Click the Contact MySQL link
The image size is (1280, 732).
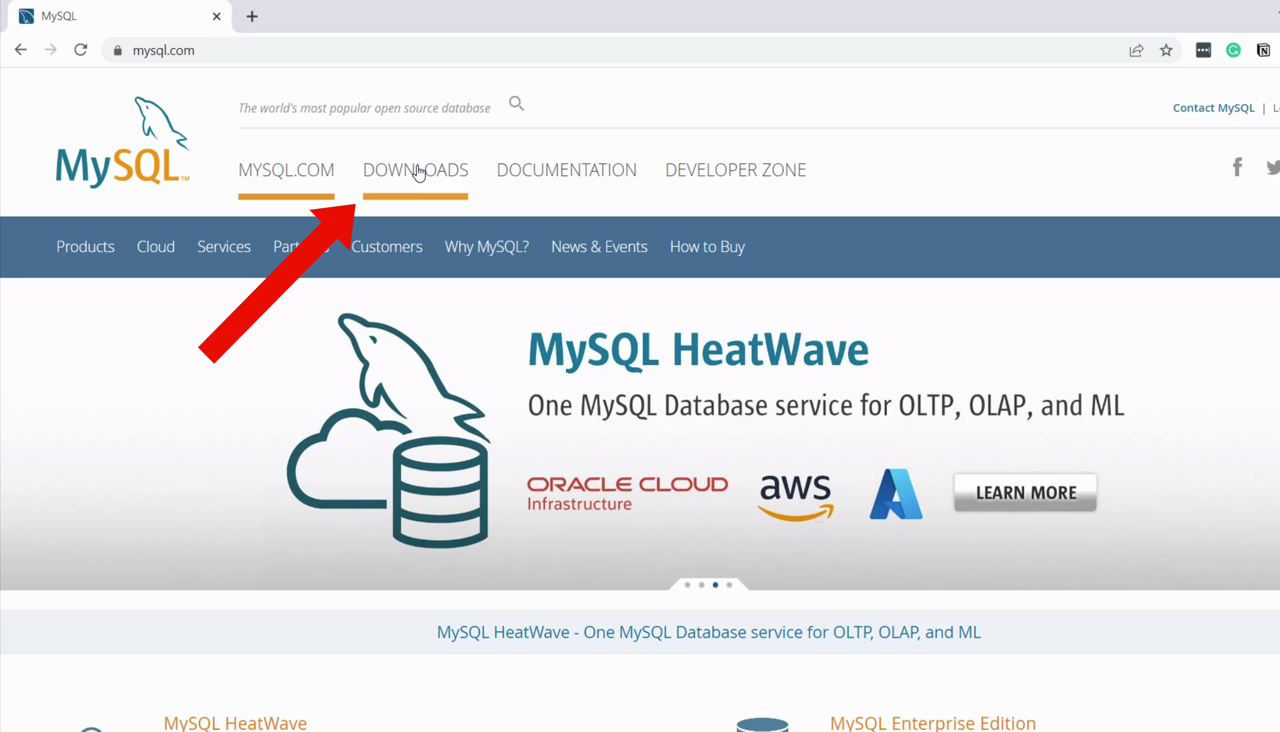(1213, 108)
